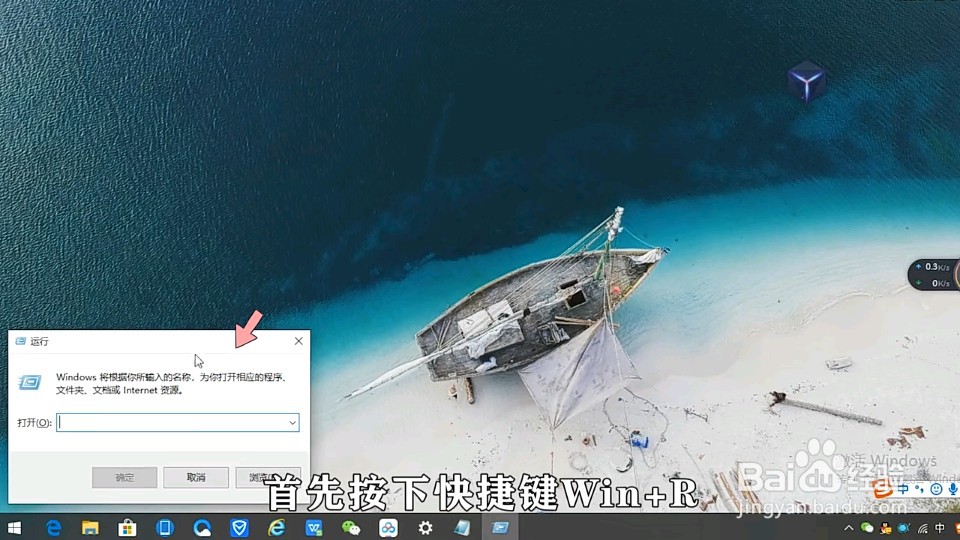Click the network speed floating widget

point(934,275)
